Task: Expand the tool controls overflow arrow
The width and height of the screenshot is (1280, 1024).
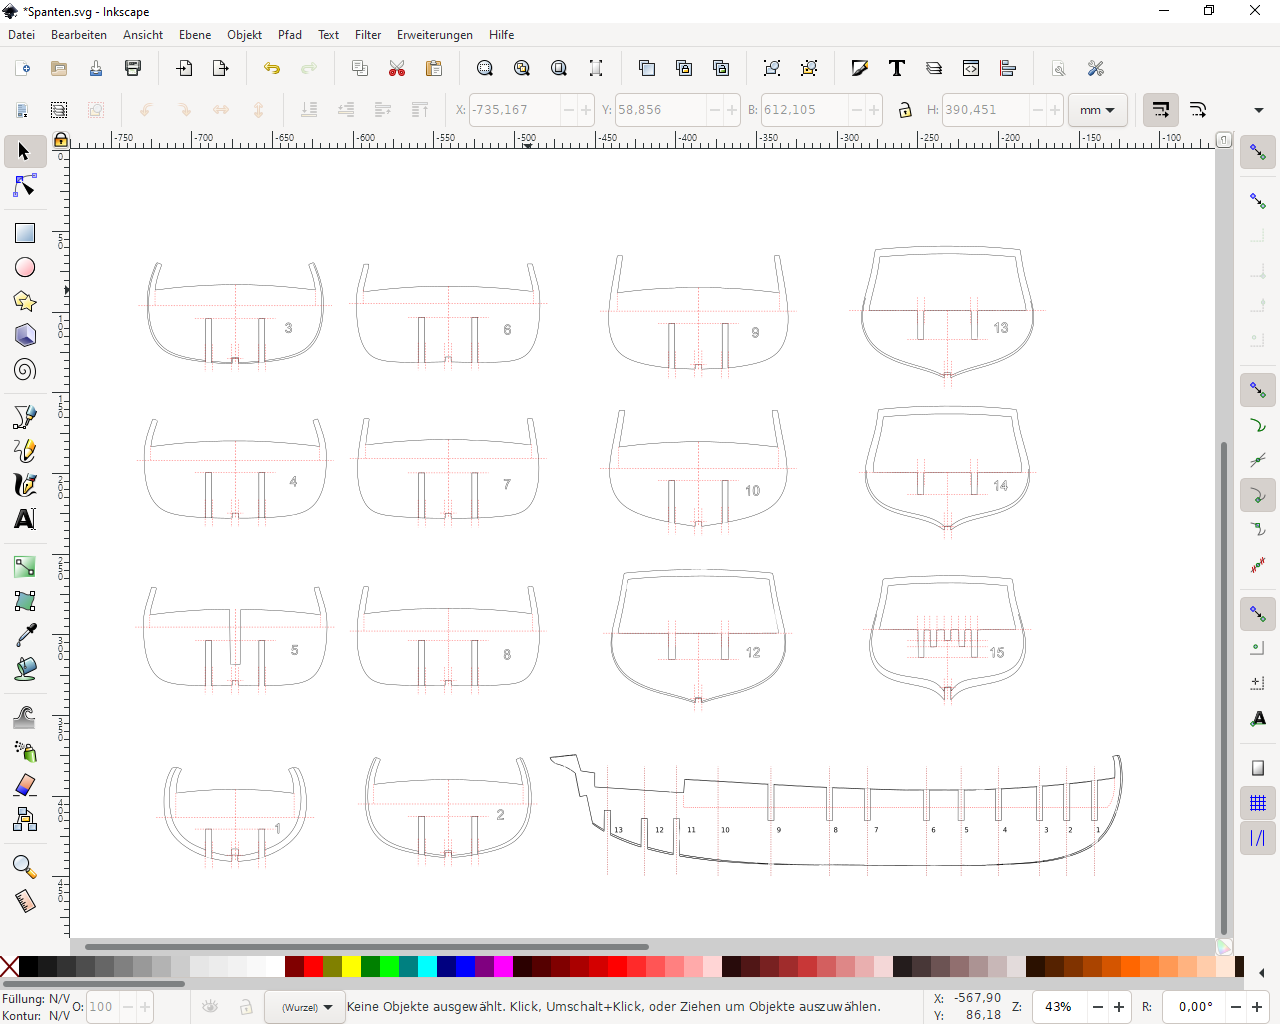Action: pyautogui.click(x=1258, y=110)
